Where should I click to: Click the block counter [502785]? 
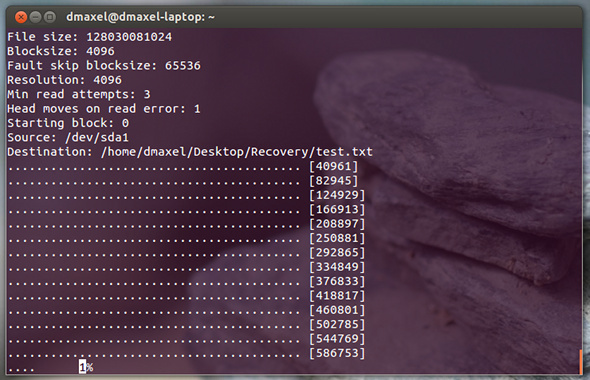(x=337, y=324)
